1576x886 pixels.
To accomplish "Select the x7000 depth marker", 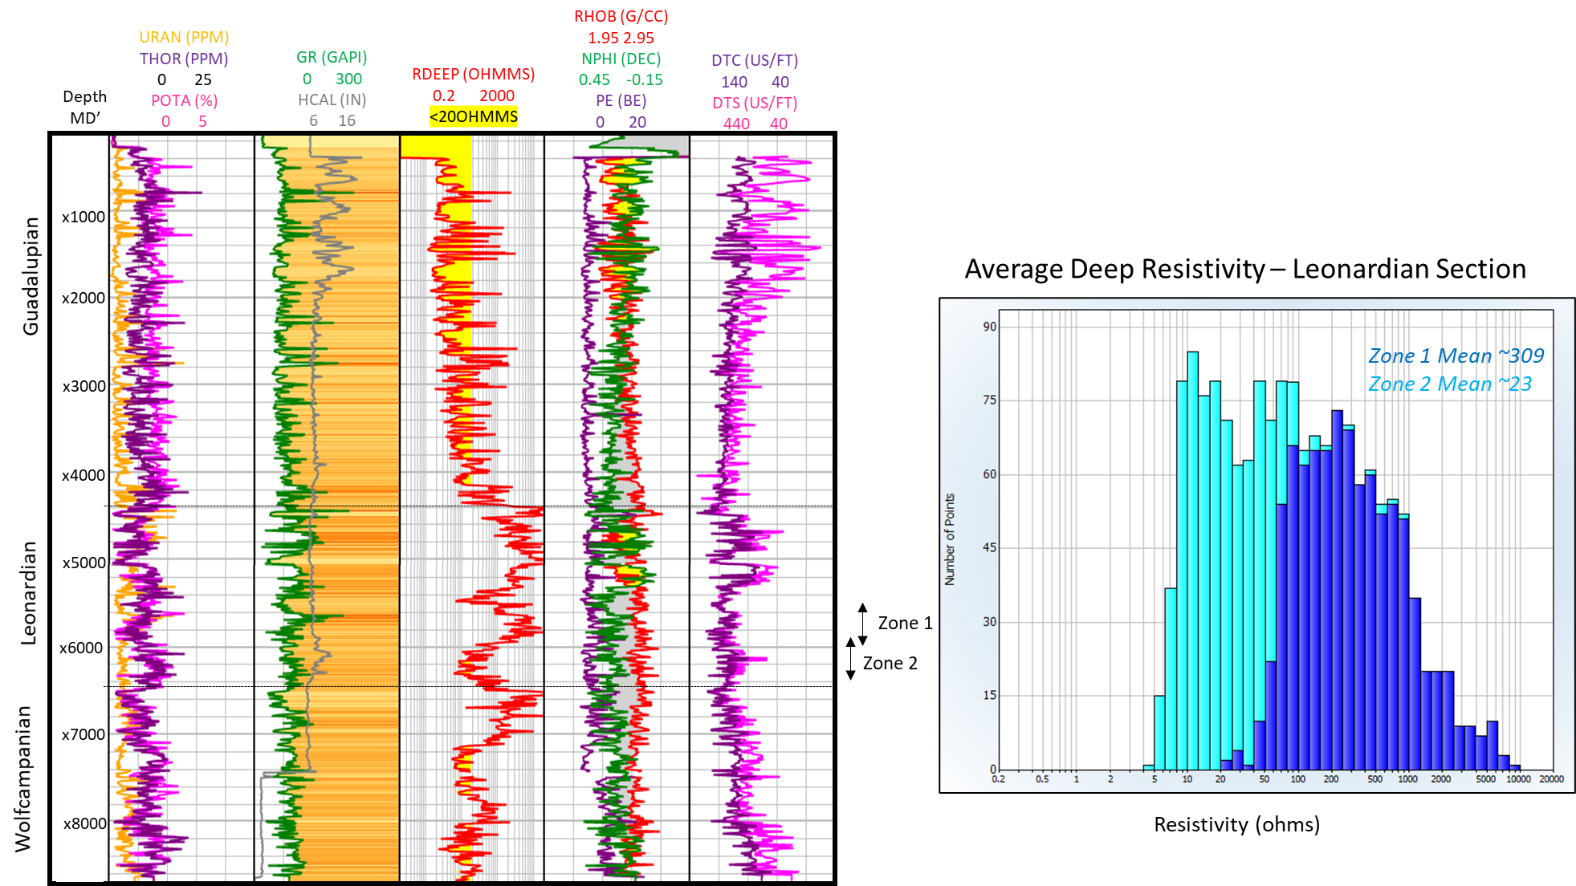I will 83,735.
